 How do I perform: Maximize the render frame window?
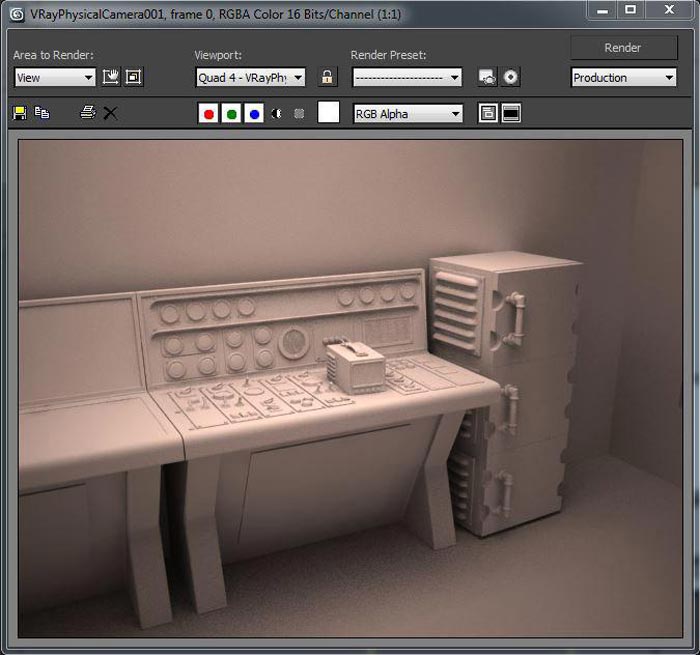click(631, 10)
